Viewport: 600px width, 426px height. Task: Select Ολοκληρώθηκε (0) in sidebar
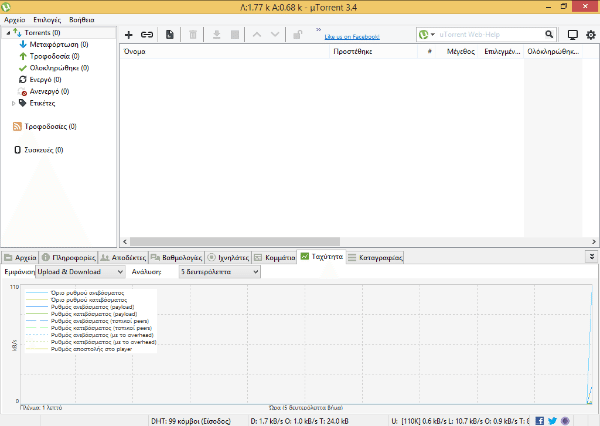tap(59, 68)
